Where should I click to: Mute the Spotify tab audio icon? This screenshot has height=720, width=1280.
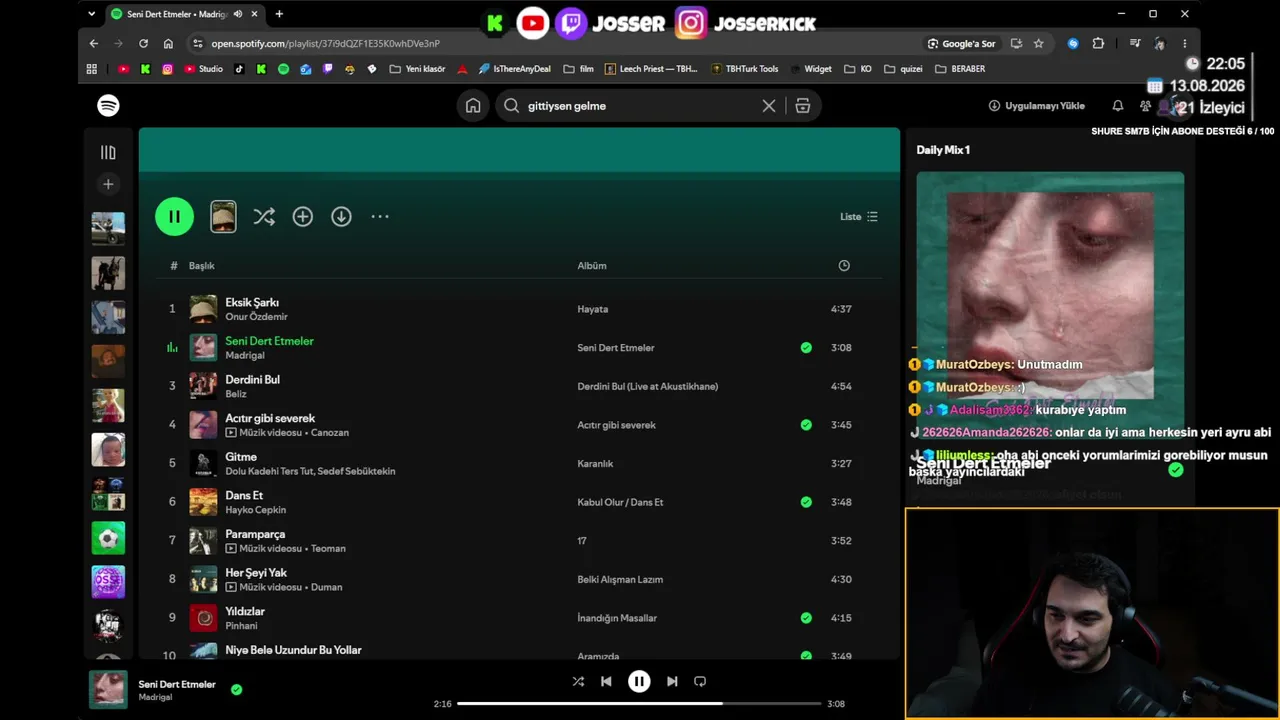(x=238, y=14)
